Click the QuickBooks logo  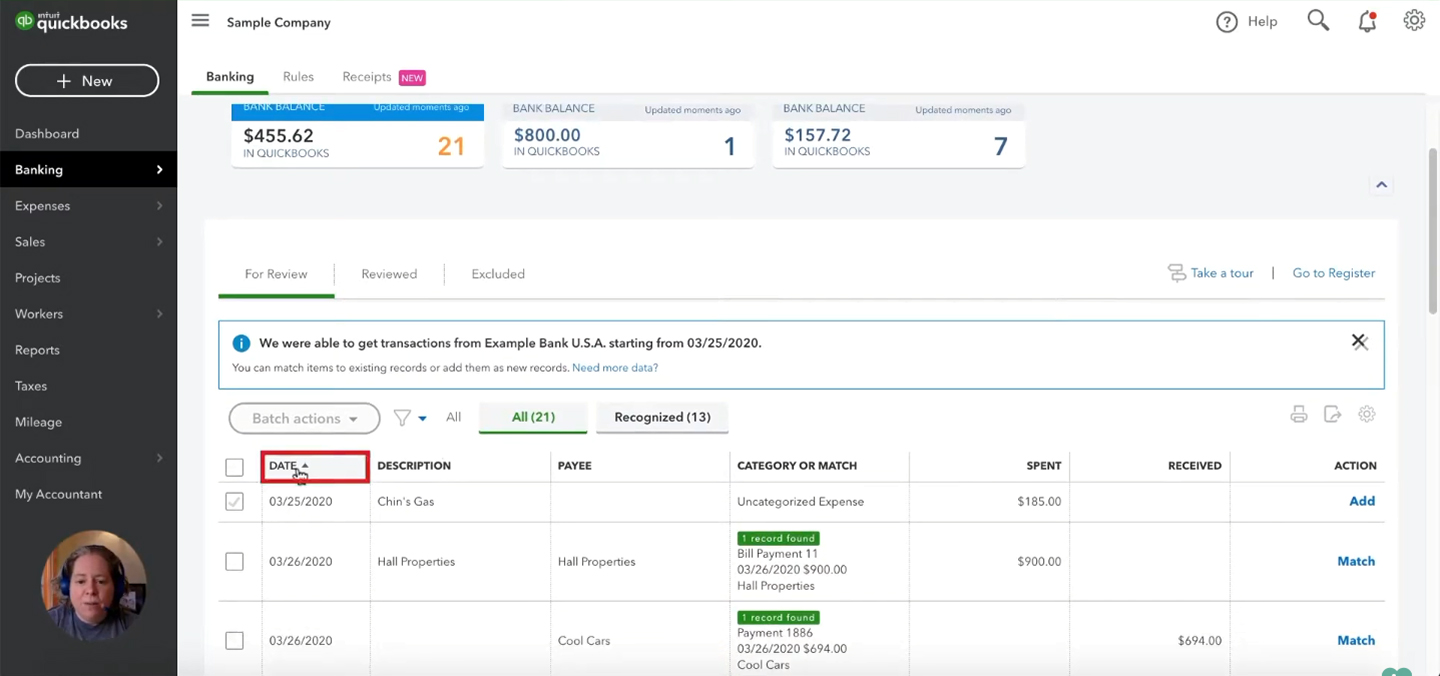[72, 22]
